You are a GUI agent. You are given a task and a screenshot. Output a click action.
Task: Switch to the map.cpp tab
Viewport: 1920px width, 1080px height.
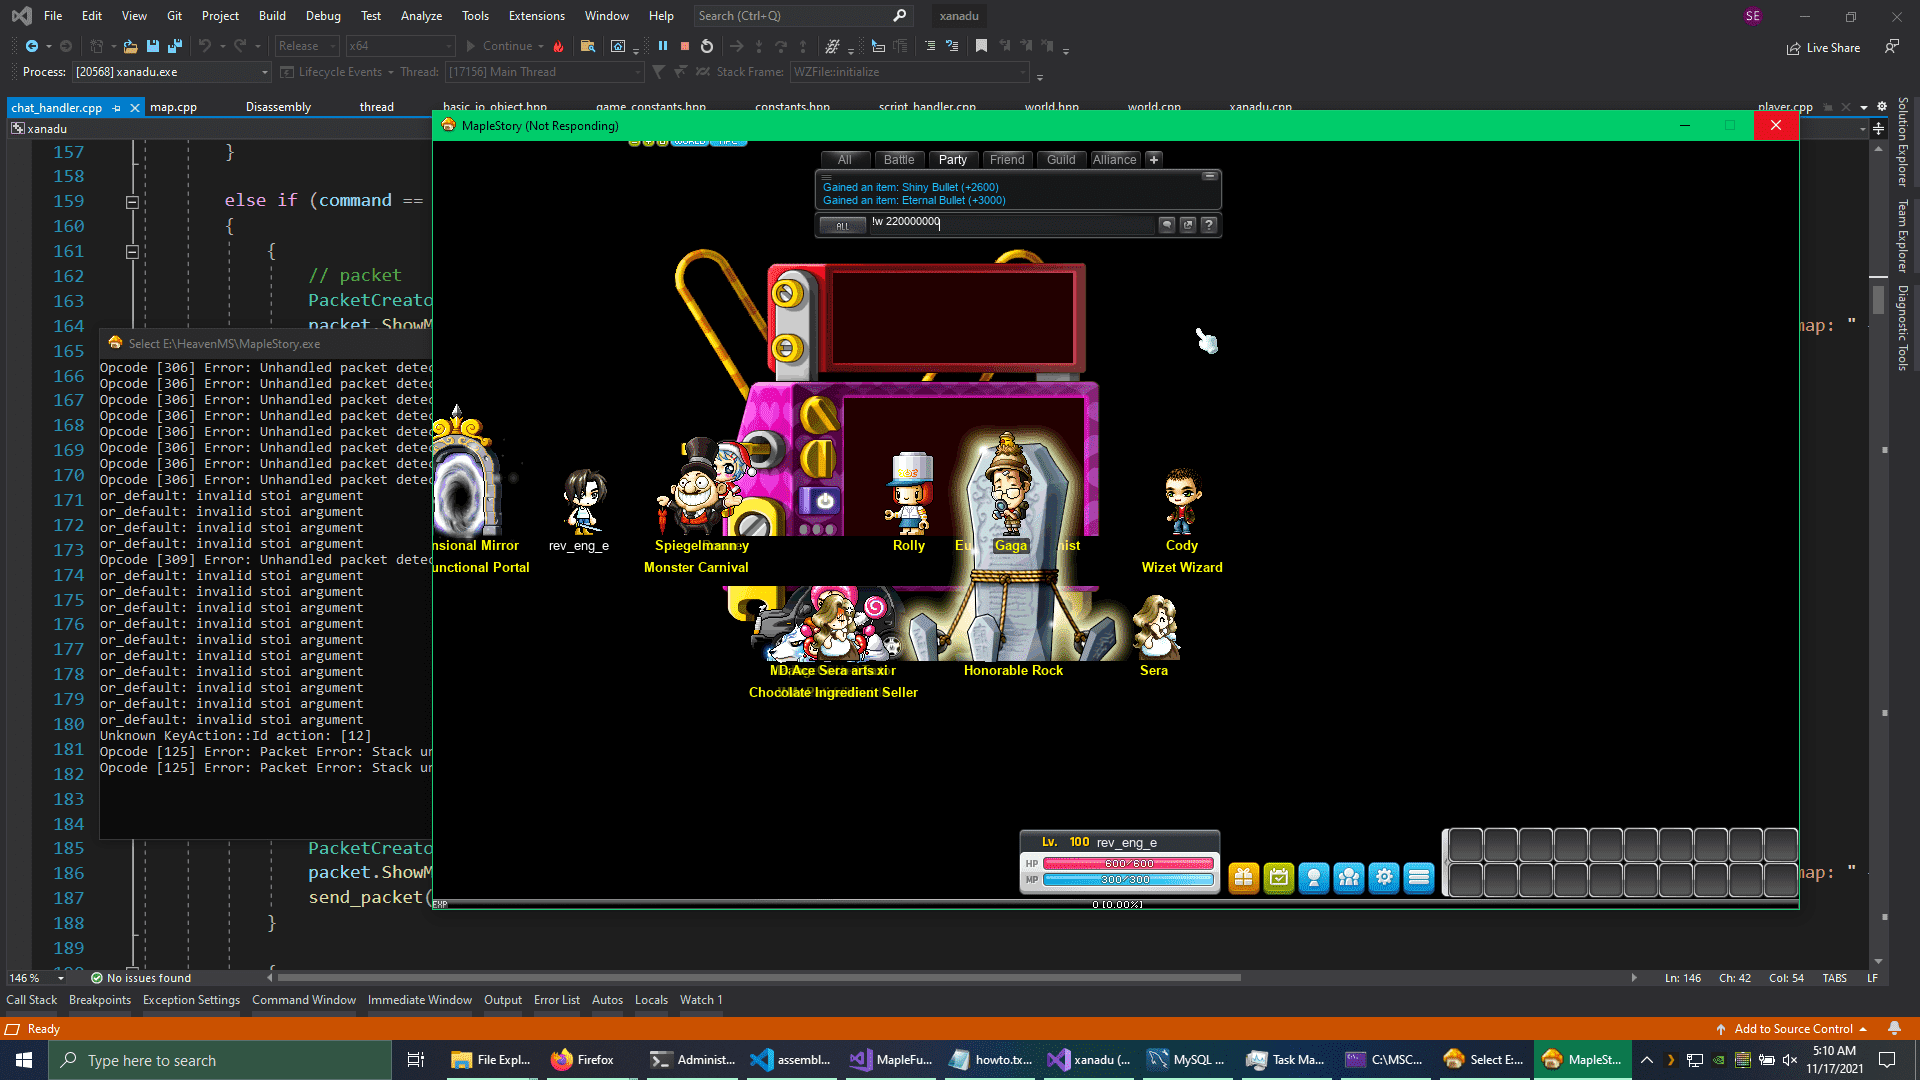[x=173, y=107]
